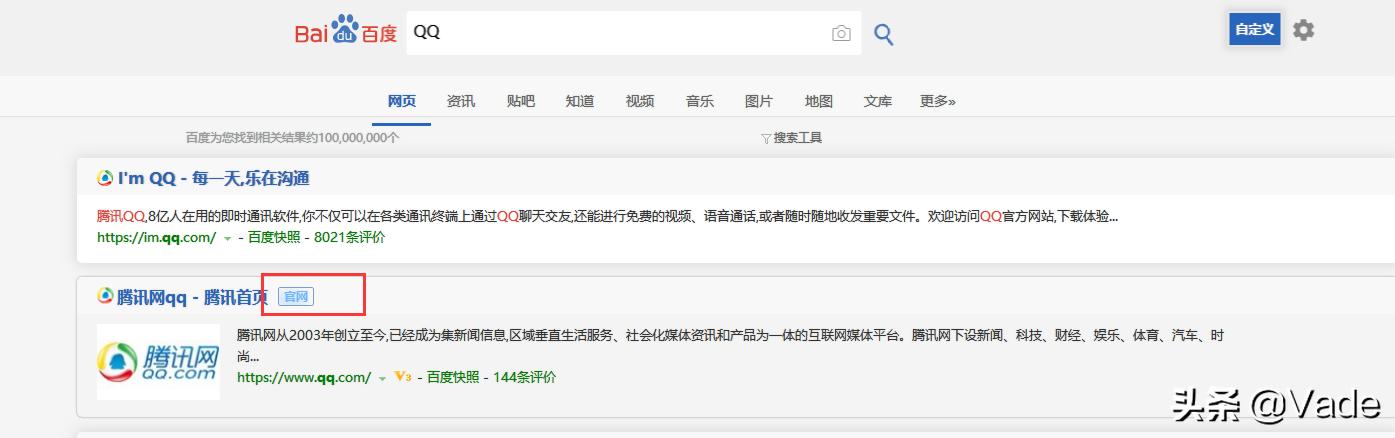Click V3 credibility badge on www.qq.com
Viewport: 1395px width, 438px height.
tap(403, 377)
